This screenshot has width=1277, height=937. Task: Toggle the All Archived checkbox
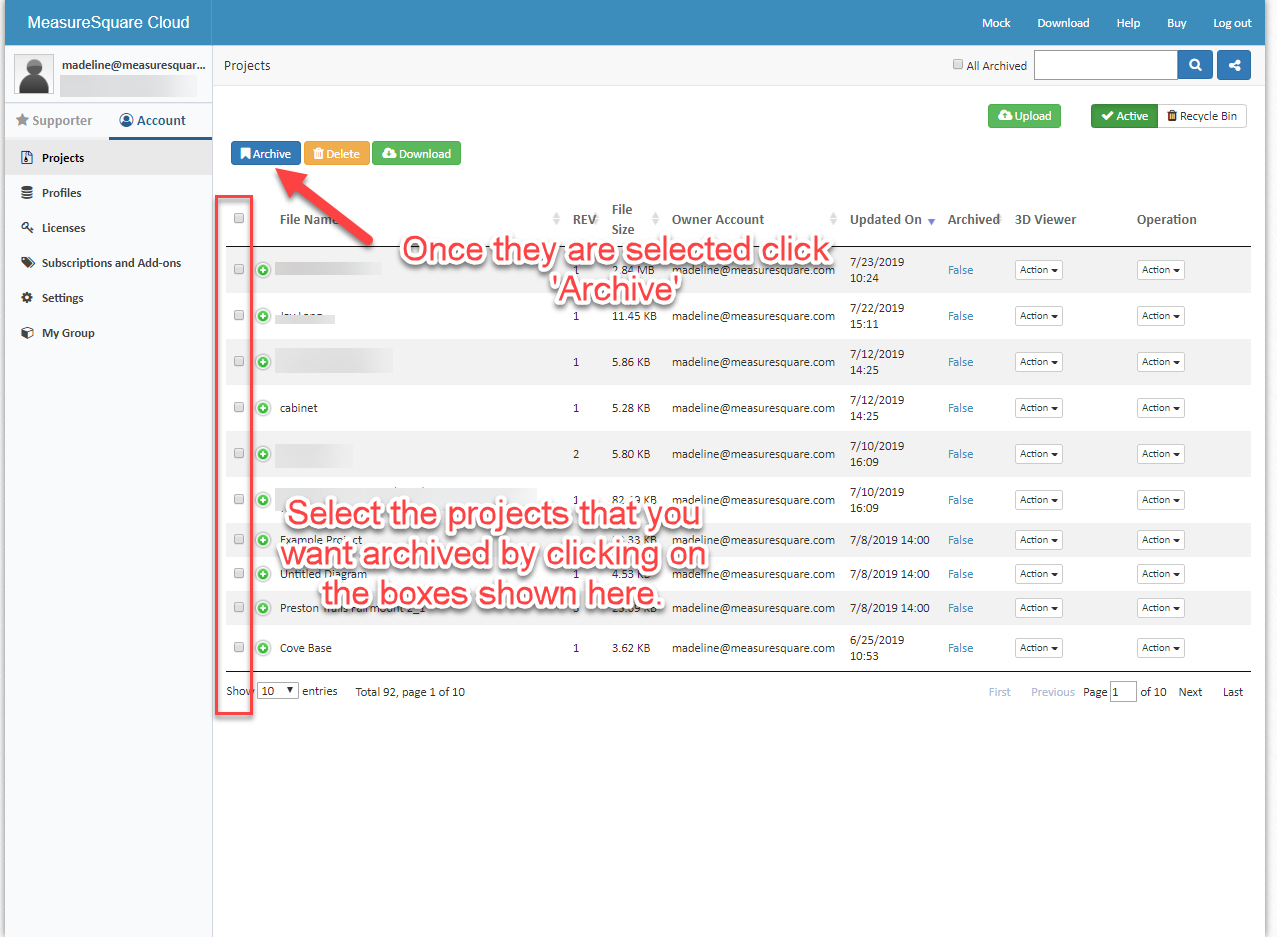point(958,65)
